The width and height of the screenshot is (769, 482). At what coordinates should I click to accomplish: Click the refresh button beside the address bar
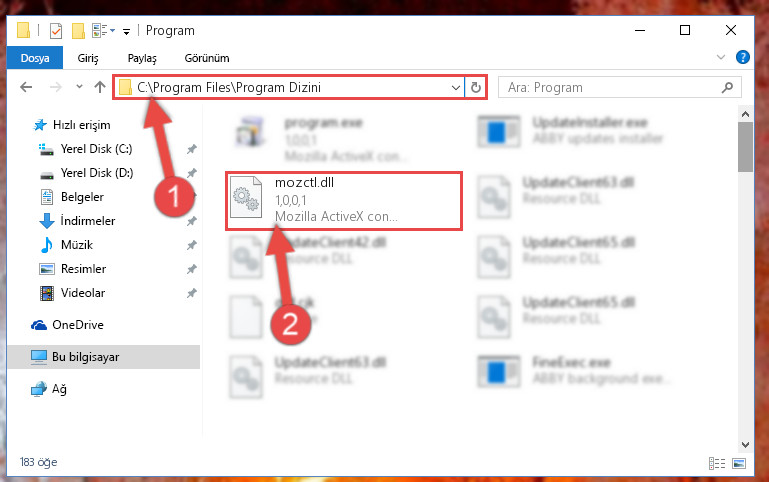(476, 87)
